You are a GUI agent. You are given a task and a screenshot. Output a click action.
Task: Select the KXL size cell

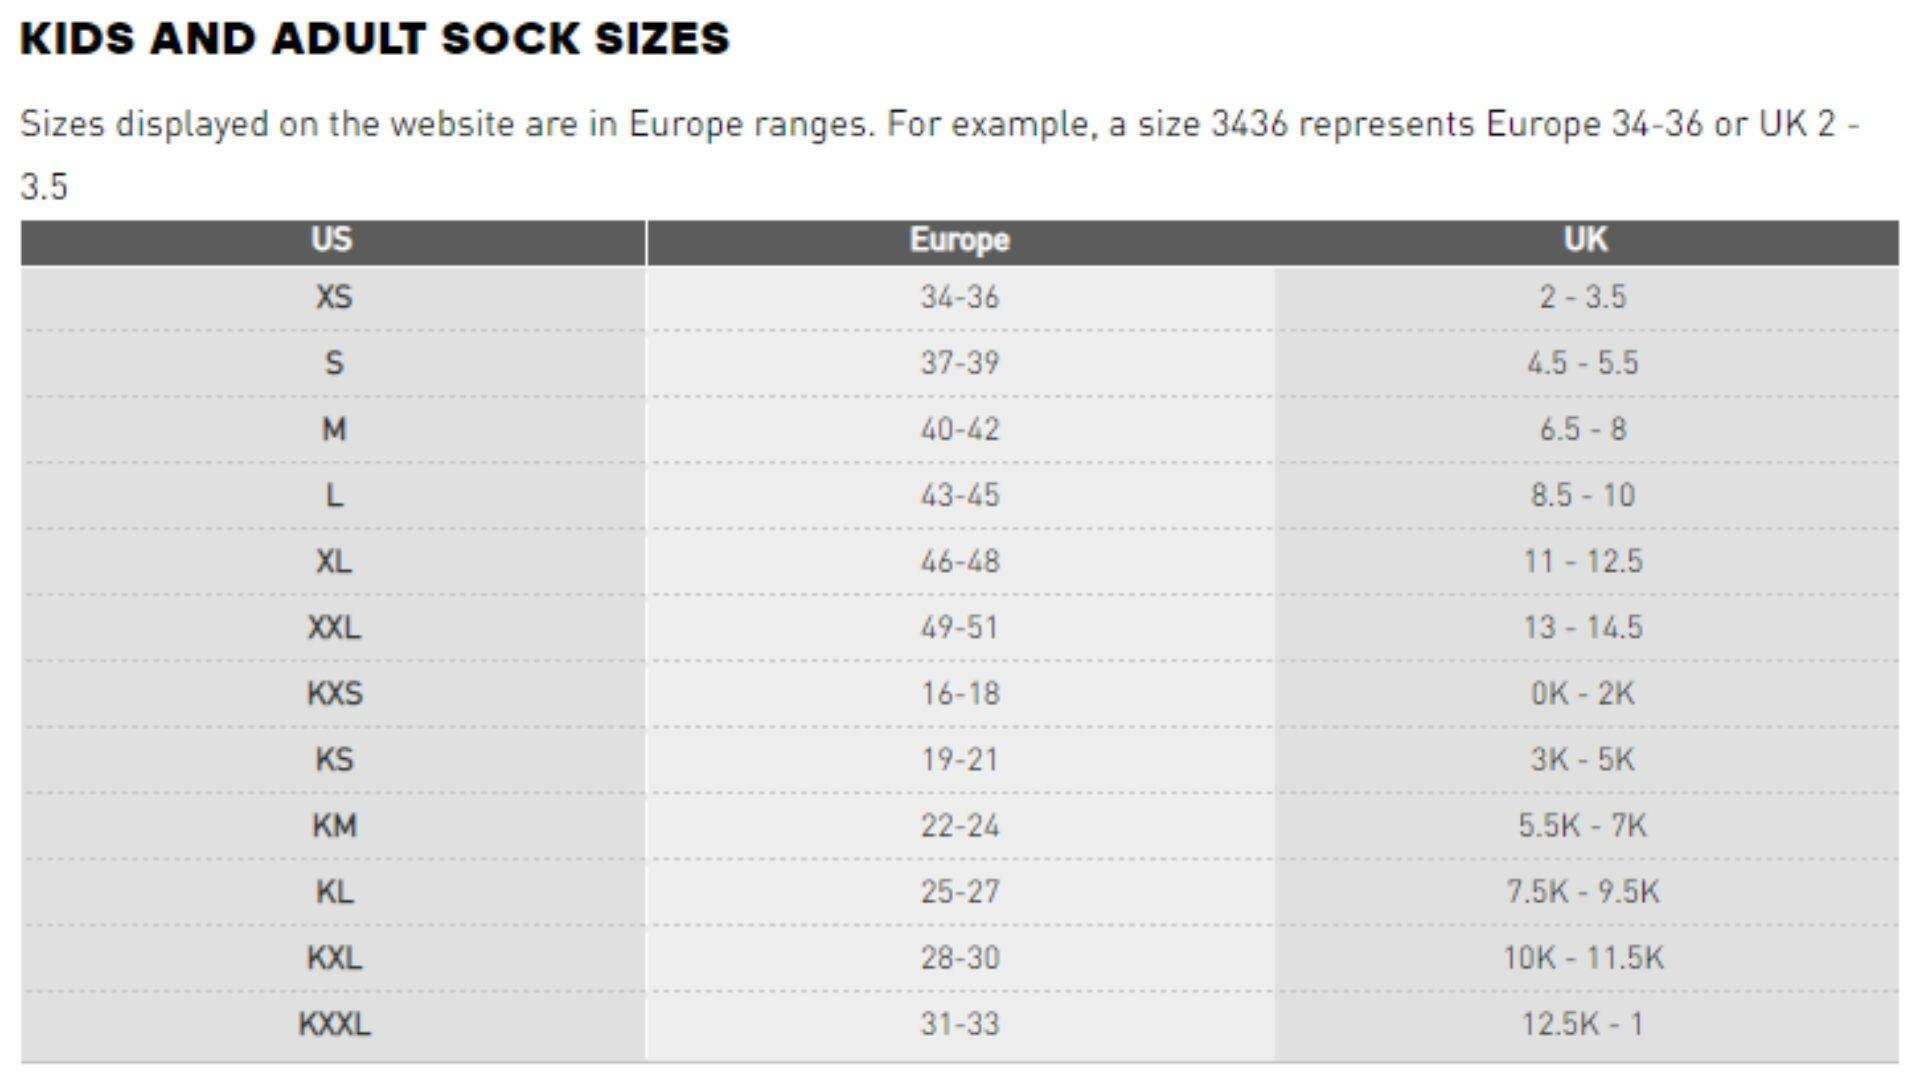click(334, 958)
